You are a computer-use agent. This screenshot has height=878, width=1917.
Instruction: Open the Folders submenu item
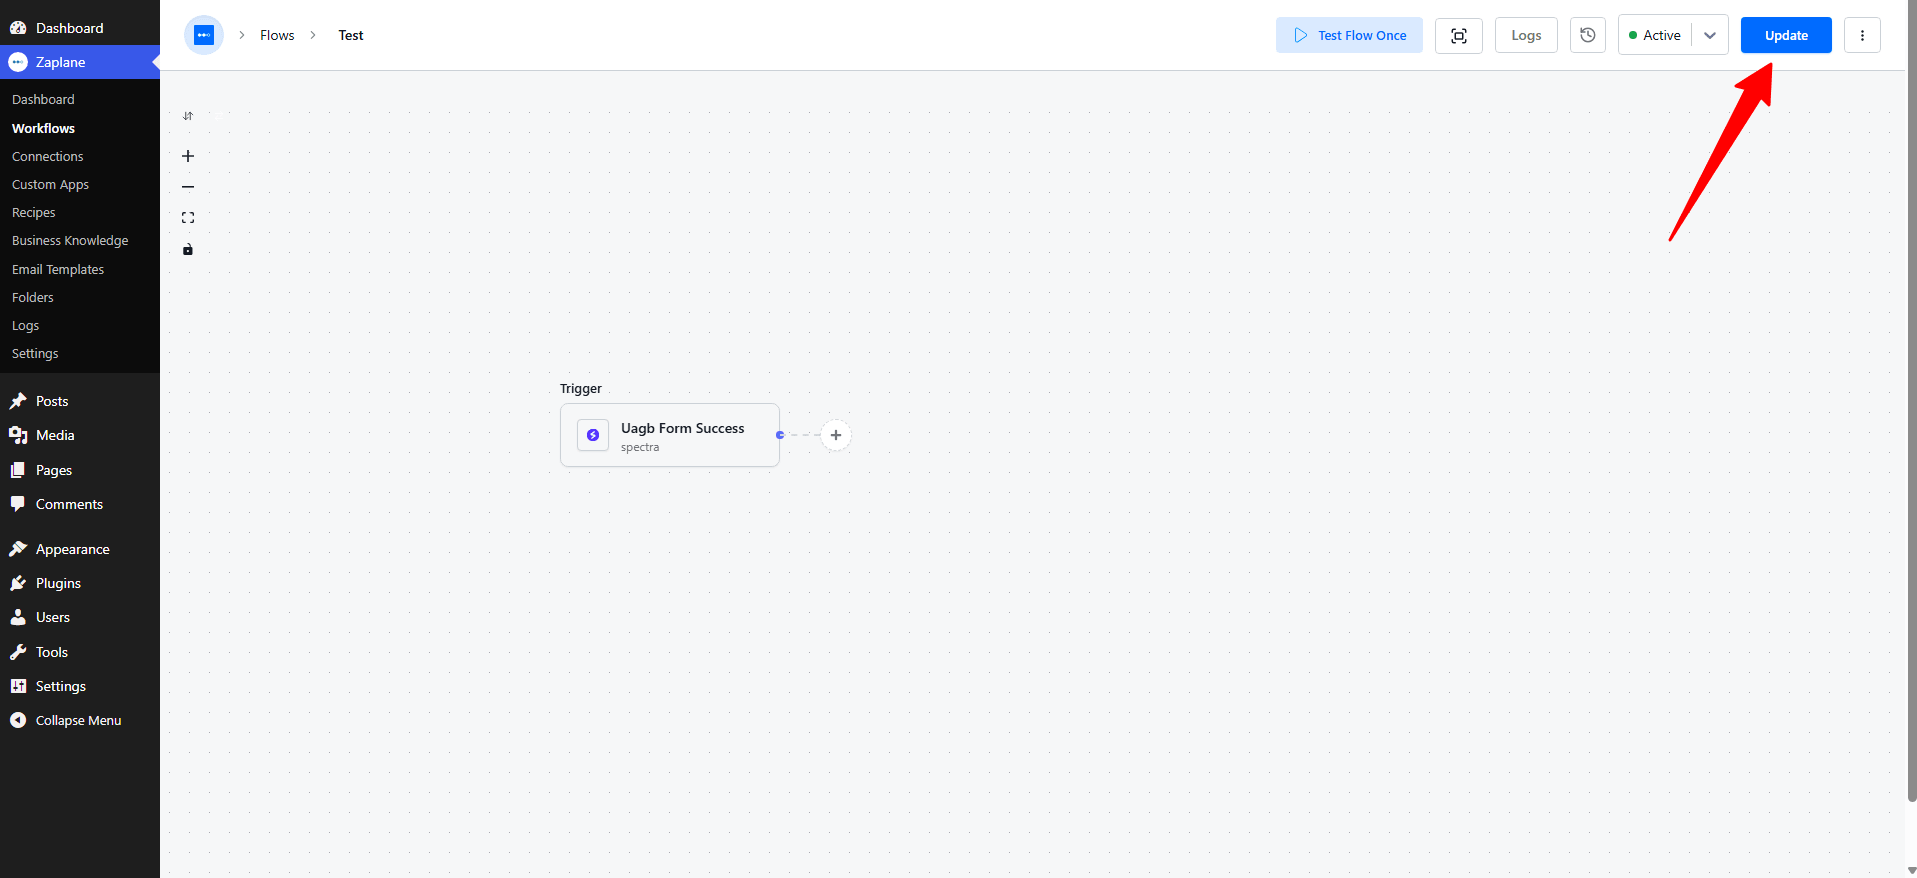point(33,297)
